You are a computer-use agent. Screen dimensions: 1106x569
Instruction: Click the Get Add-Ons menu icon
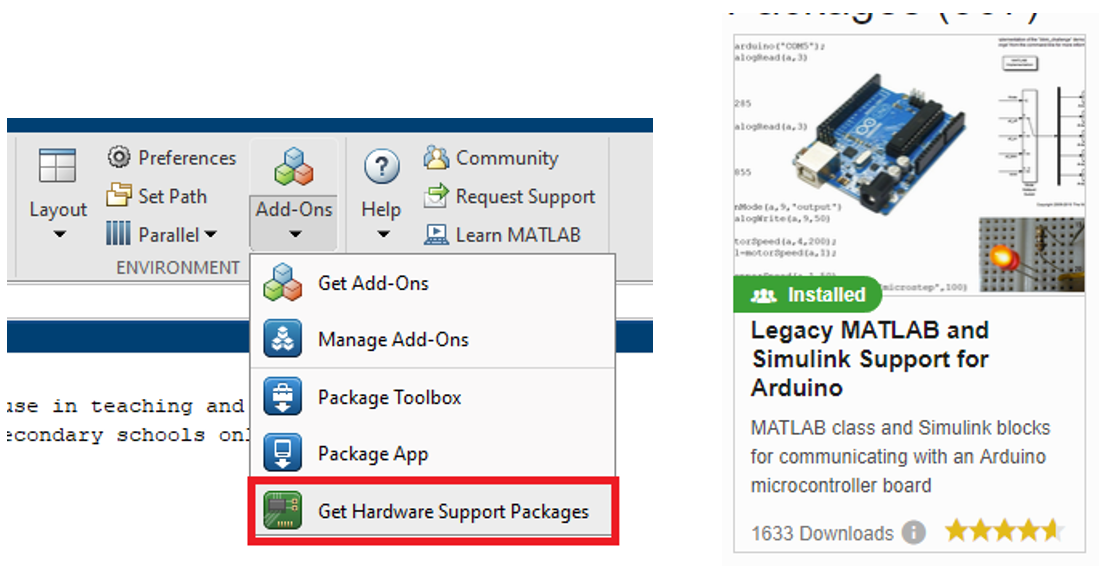[x=283, y=283]
